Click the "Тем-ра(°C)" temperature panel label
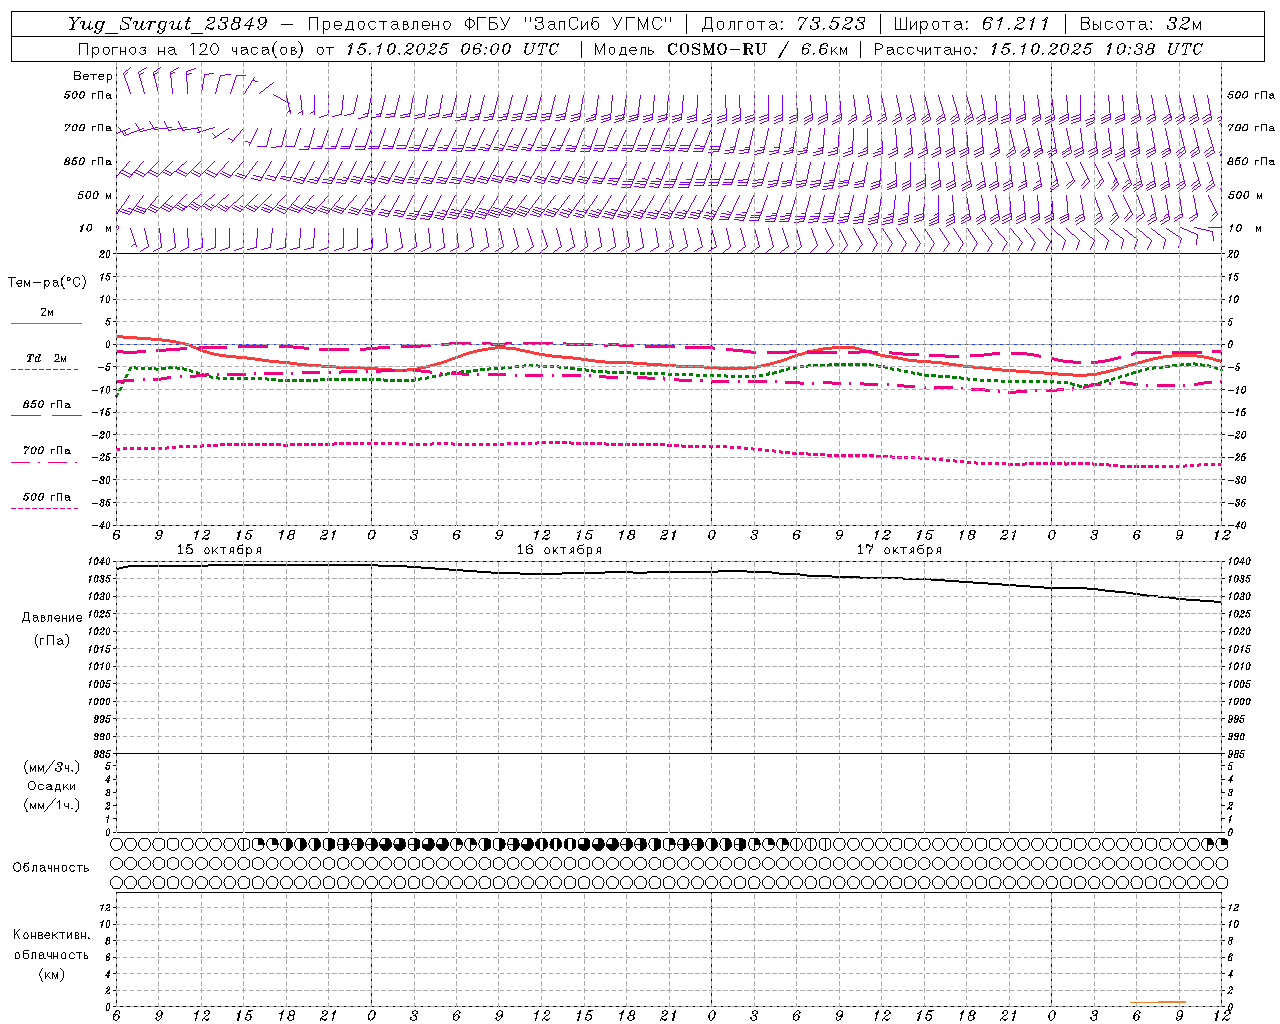 click(47, 283)
